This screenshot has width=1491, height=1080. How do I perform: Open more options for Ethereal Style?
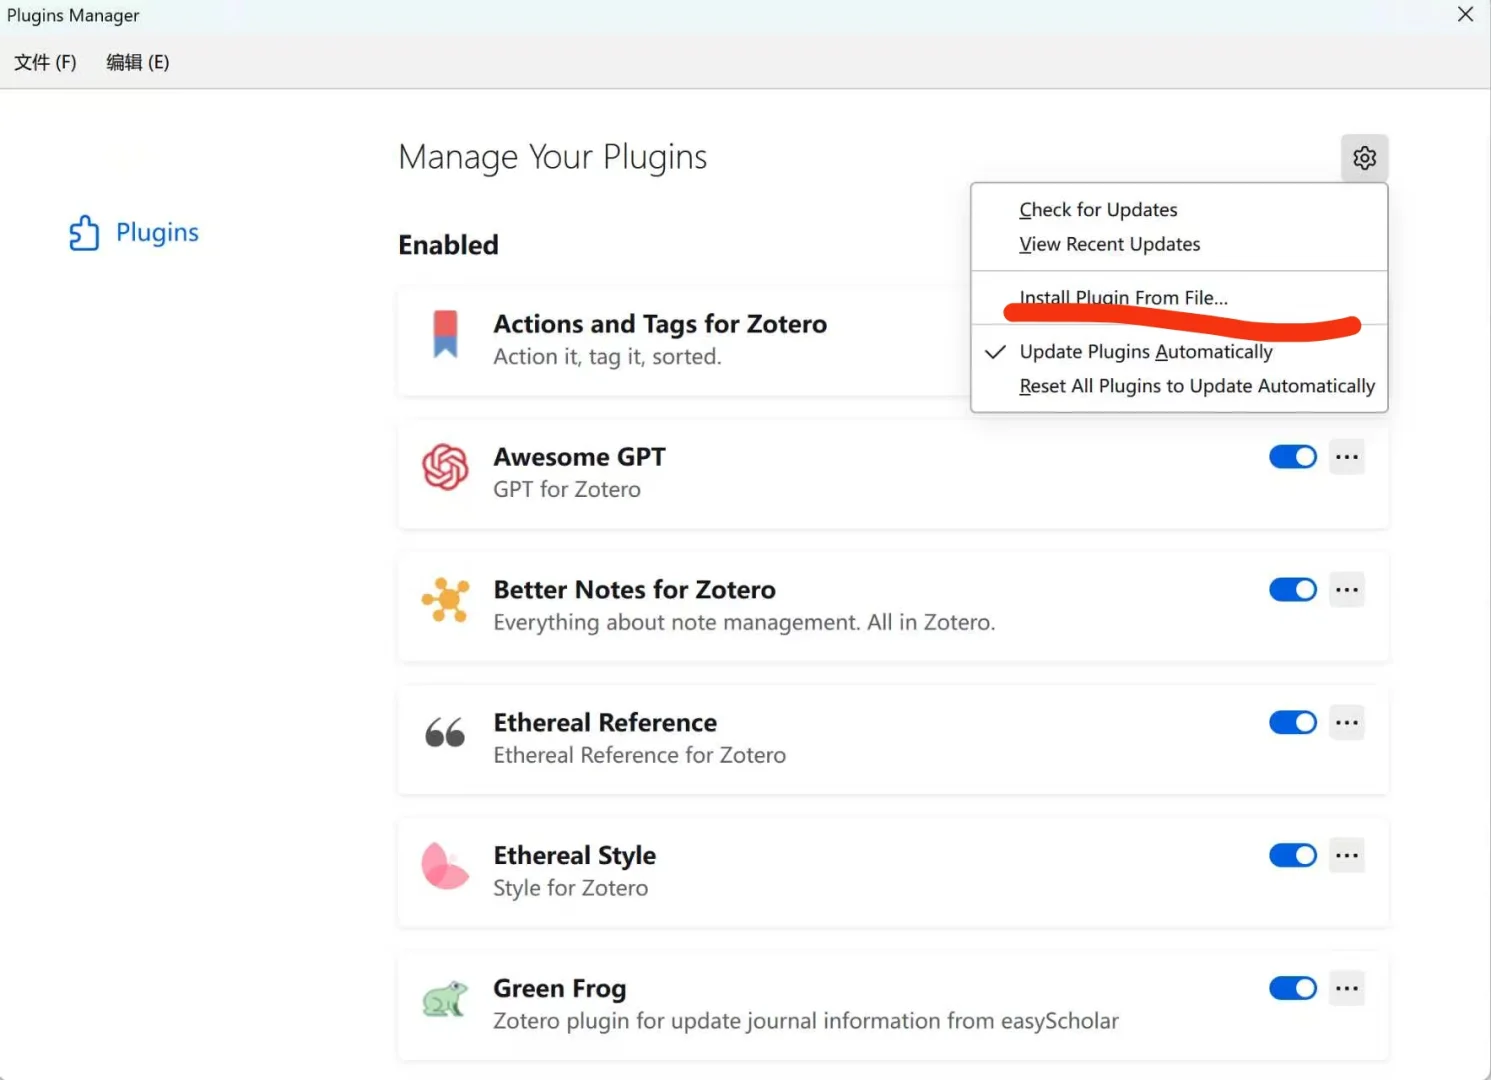coord(1347,856)
